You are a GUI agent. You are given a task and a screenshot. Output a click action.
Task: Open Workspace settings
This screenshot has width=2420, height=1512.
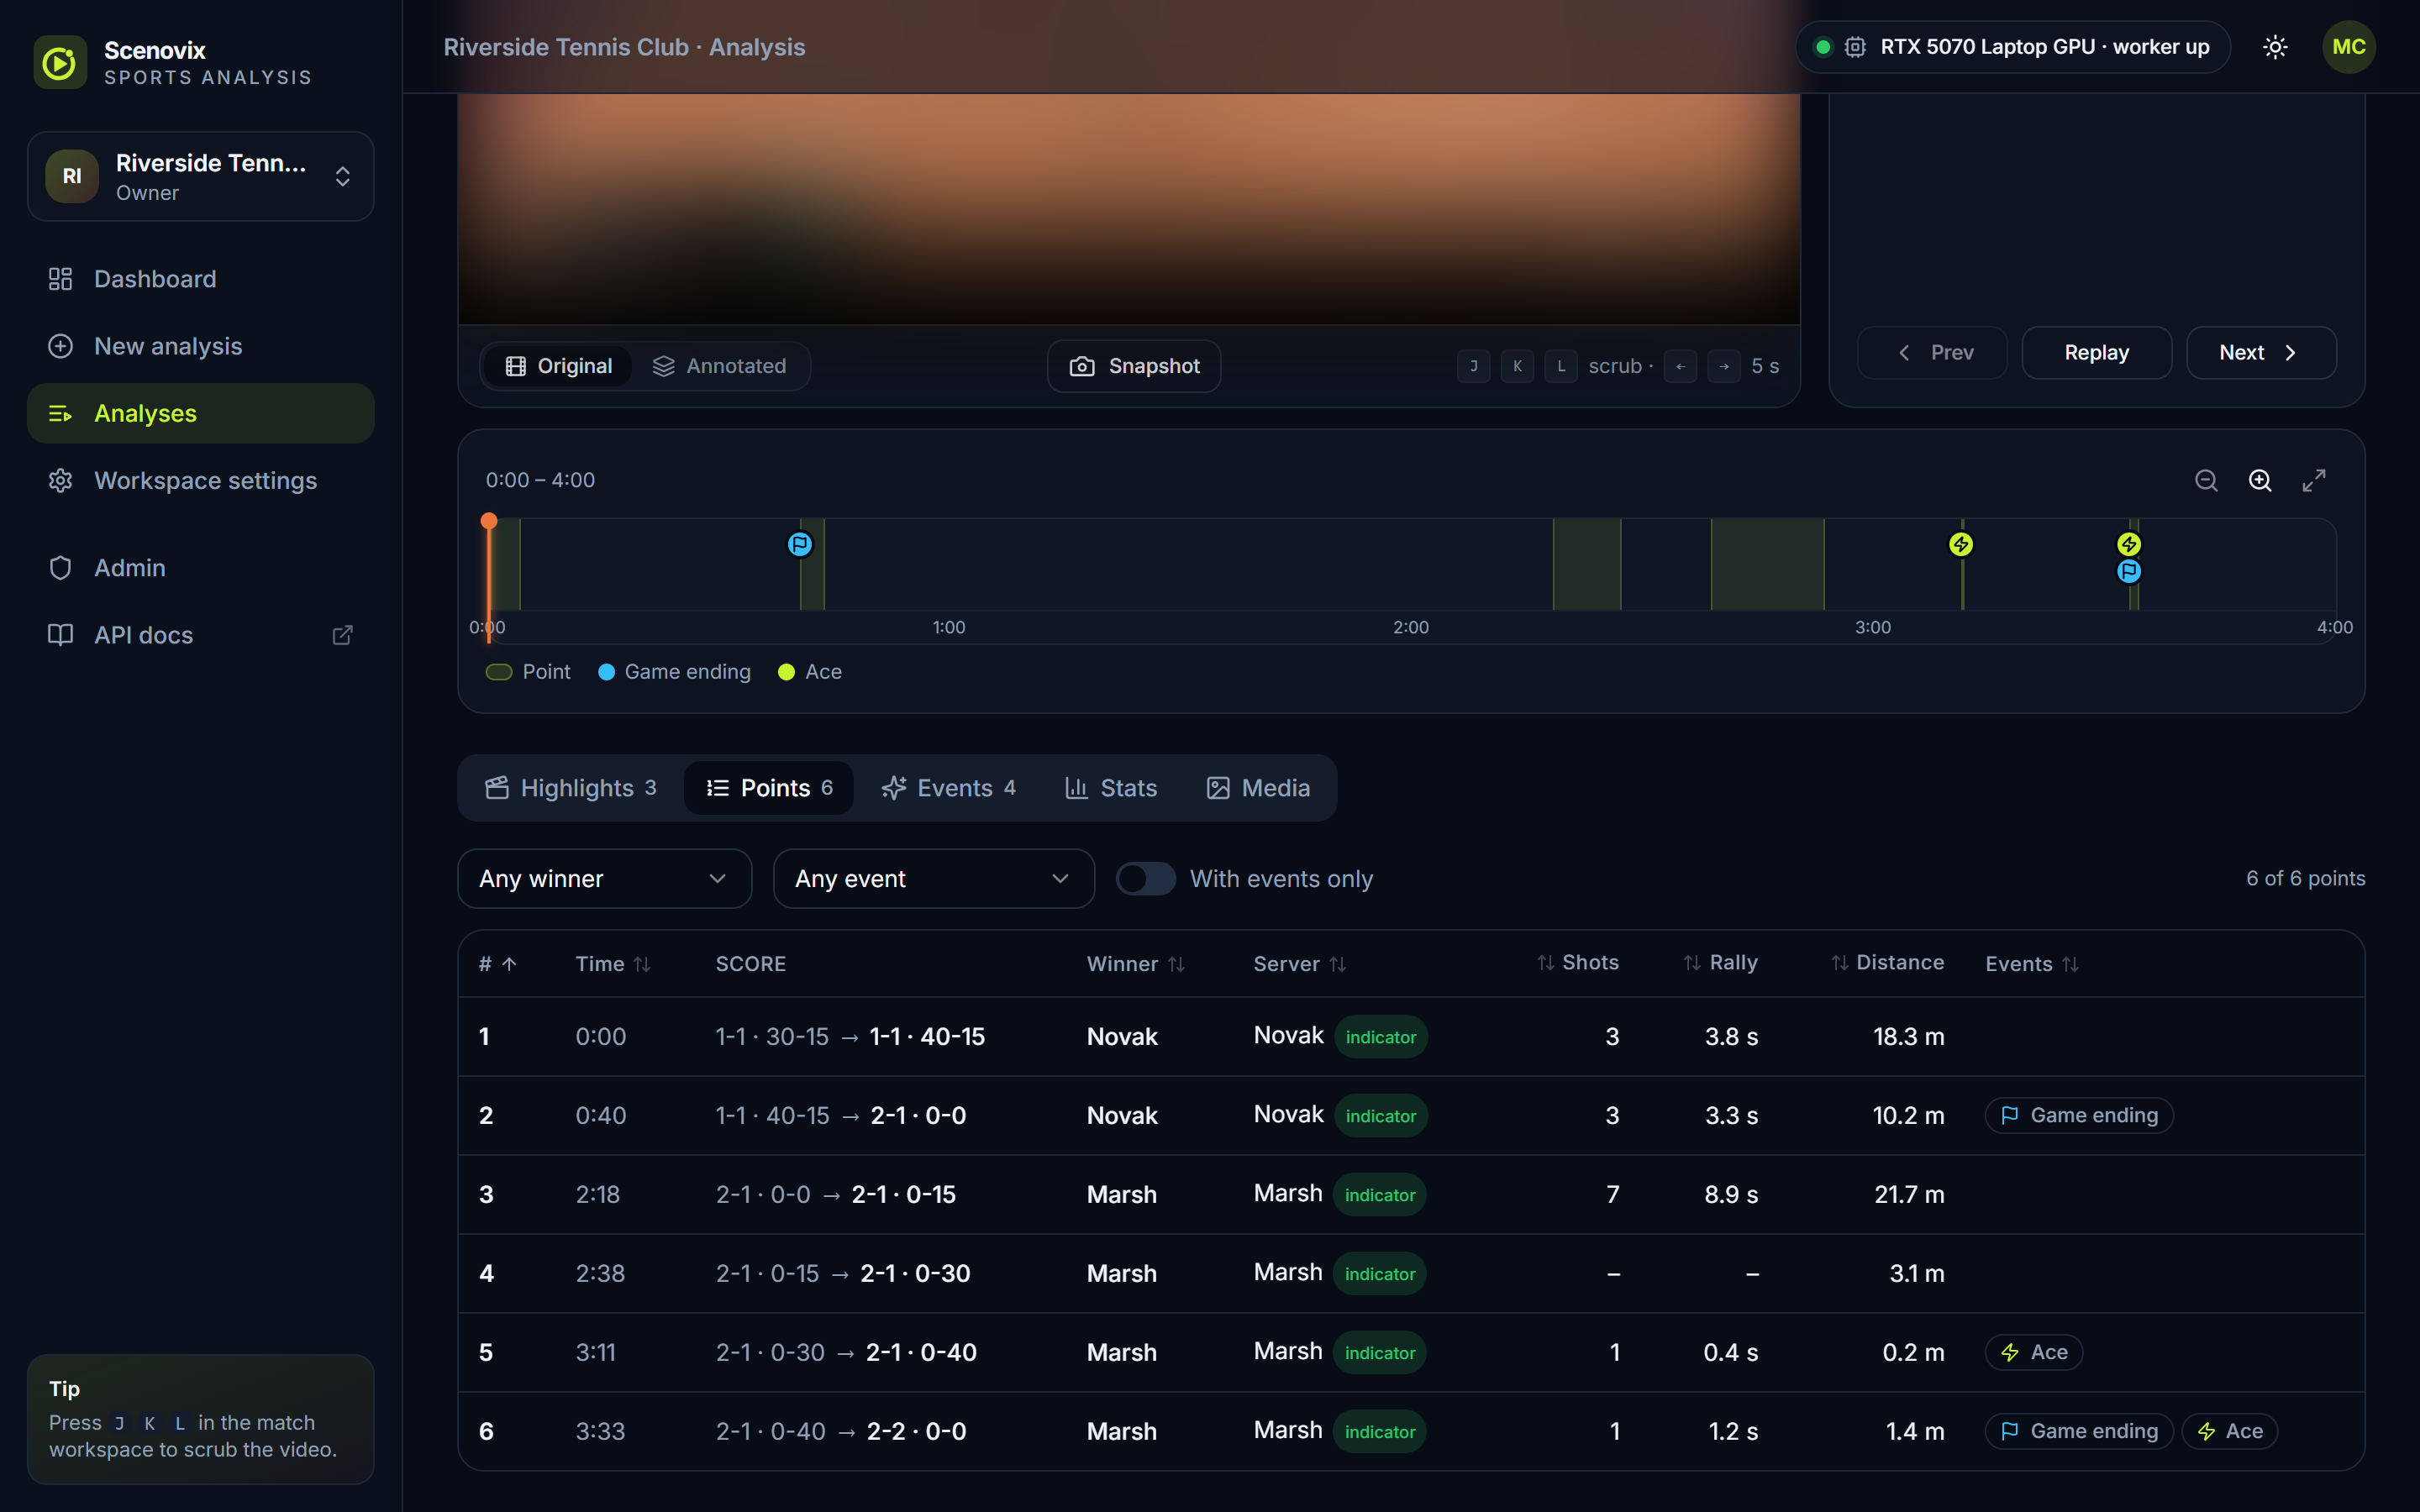click(200, 480)
